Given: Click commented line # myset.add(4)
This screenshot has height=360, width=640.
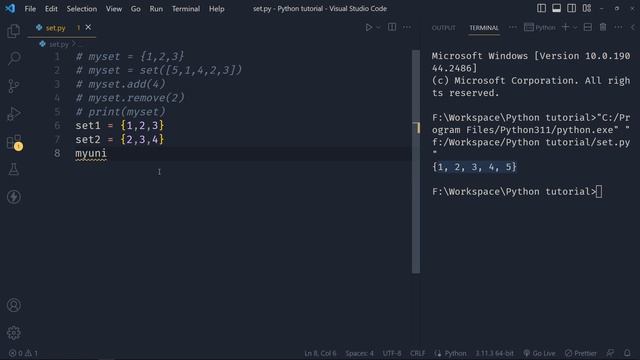Looking at the screenshot, I should pyautogui.click(x=120, y=84).
